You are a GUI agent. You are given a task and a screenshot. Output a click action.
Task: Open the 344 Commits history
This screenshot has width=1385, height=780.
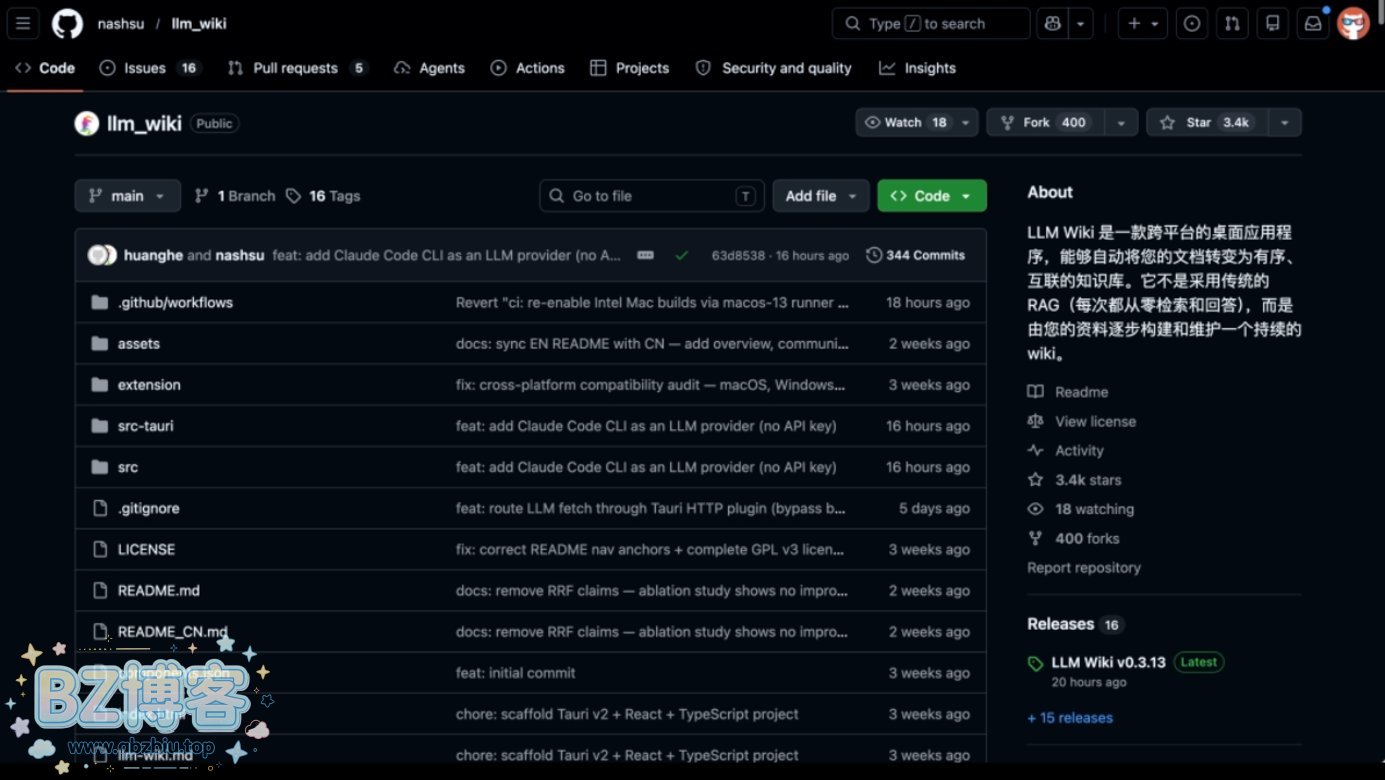coord(915,255)
